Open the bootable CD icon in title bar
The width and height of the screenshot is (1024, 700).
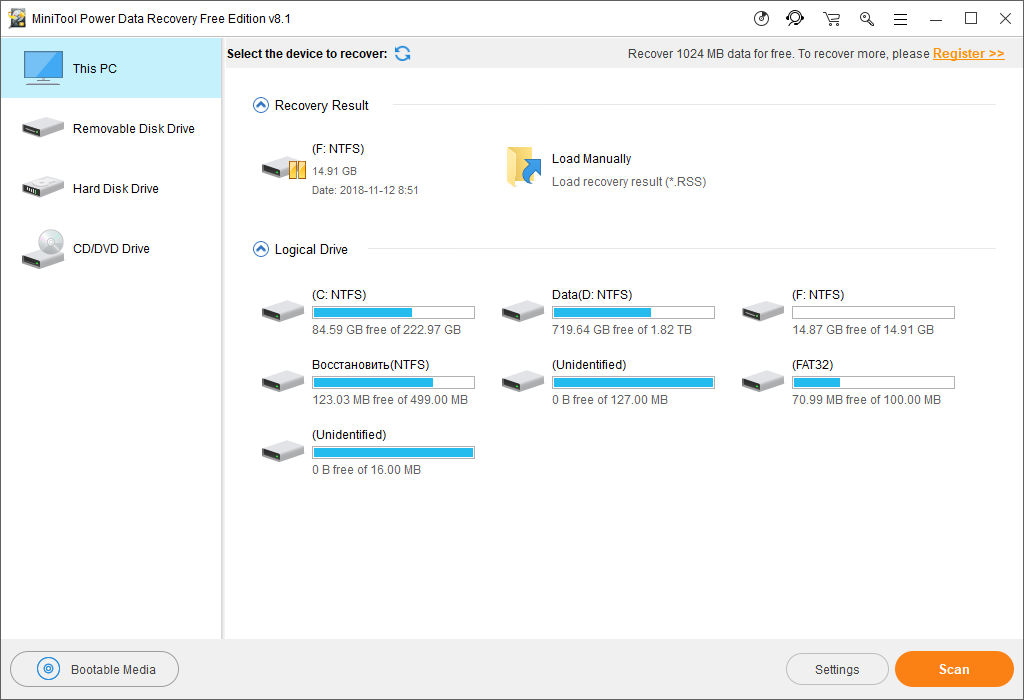(761, 18)
